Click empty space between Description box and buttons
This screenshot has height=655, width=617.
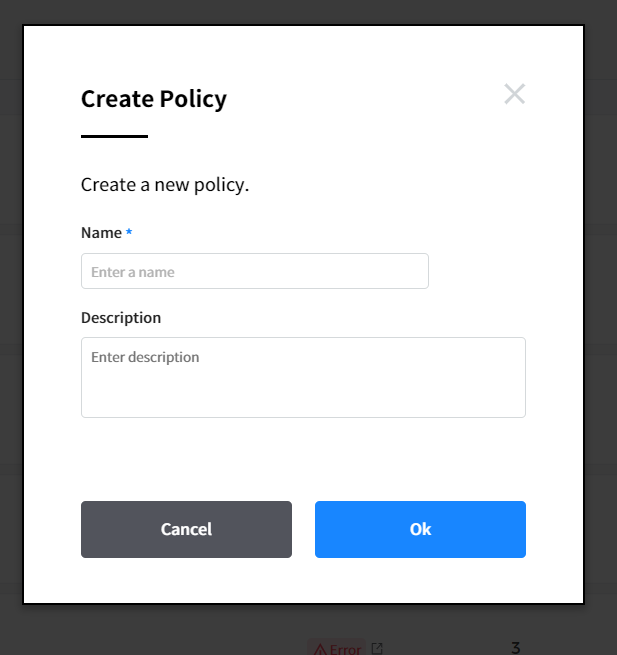pyautogui.click(x=303, y=458)
